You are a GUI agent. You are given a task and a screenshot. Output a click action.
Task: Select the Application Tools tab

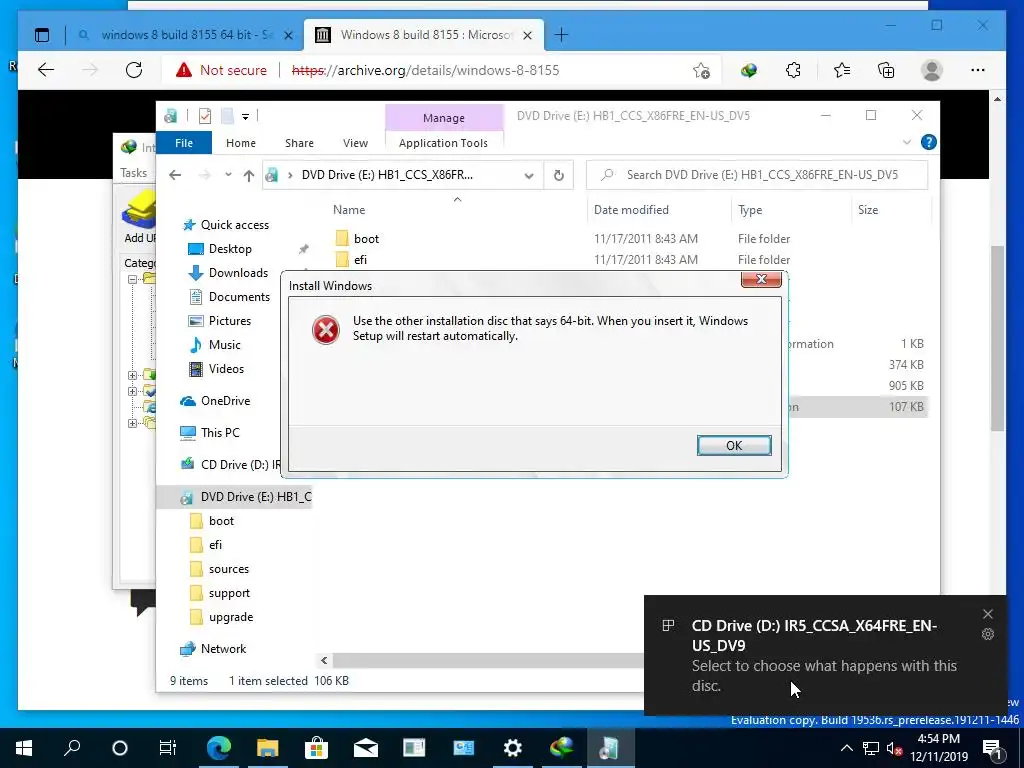pyautogui.click(x=443, y=143)
